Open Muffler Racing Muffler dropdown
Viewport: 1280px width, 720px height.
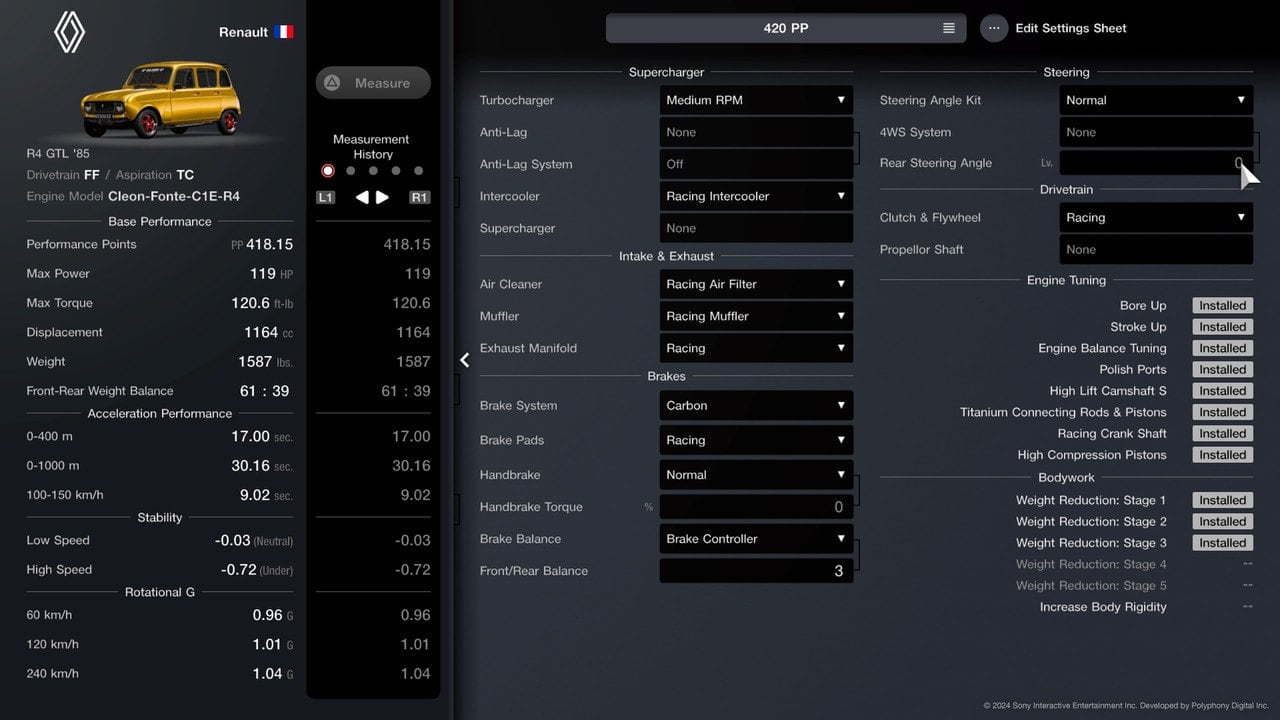(x=756, y=316)
